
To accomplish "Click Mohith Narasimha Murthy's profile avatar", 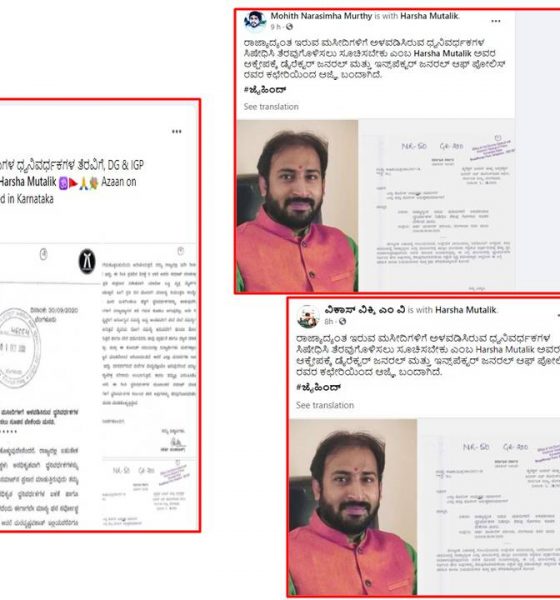I will tap(255, 21).
